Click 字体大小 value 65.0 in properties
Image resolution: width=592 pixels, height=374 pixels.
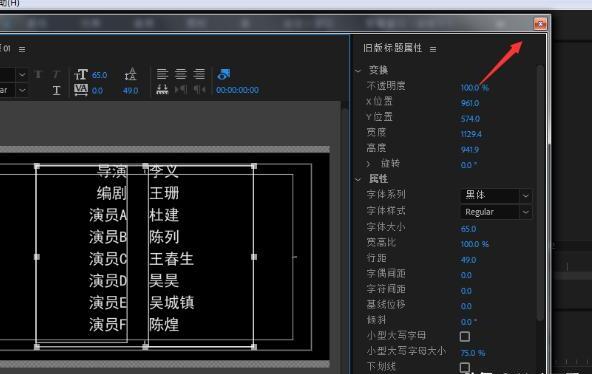(x=468, y=229)
